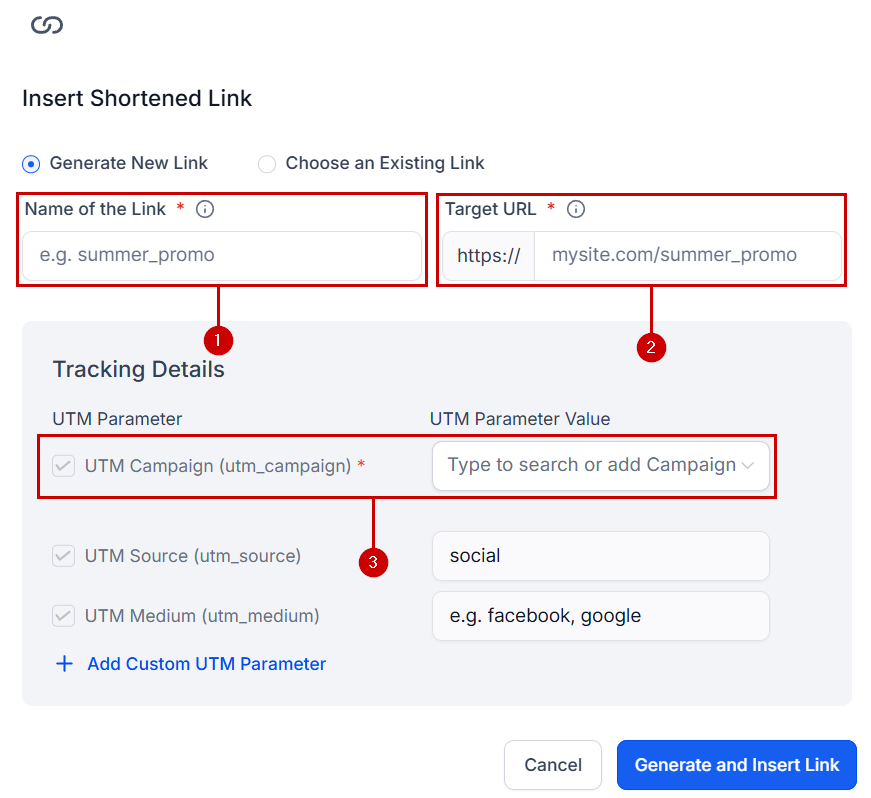Click the red callout marker numbered 1
This screenshot has height=798, width=871.
click(218, 340)
